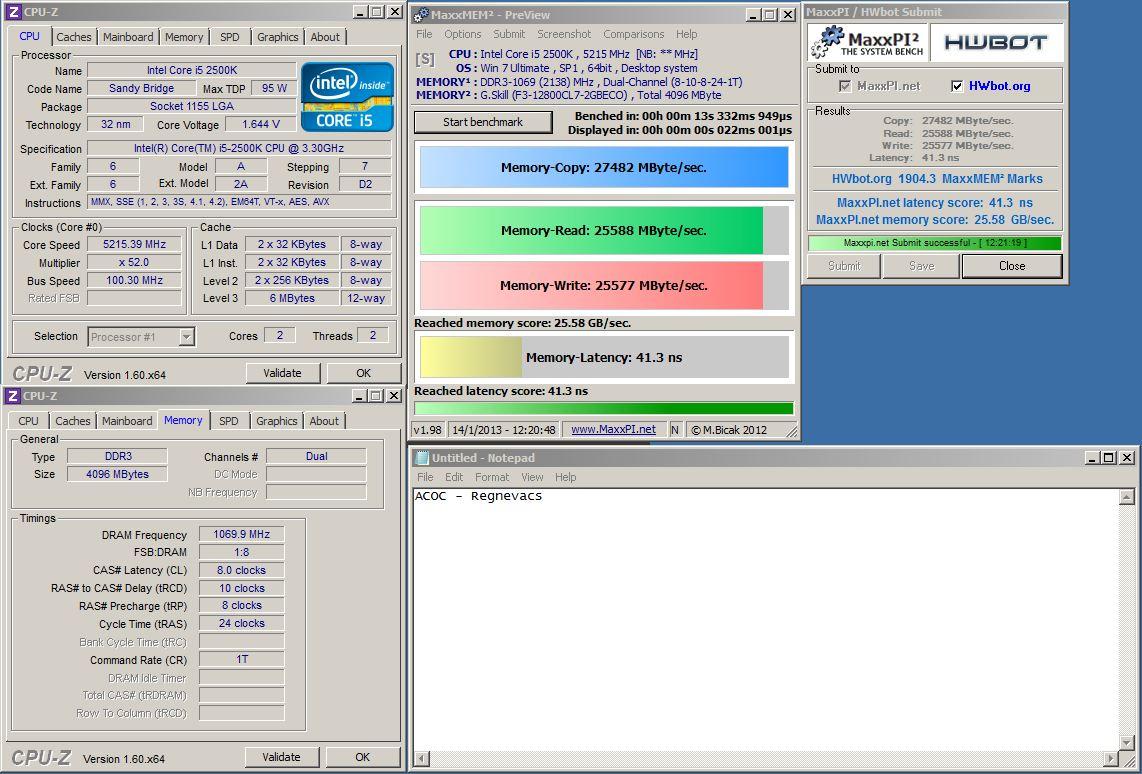Click the N status indicator in MaxxMEM²

coord(675,430)
